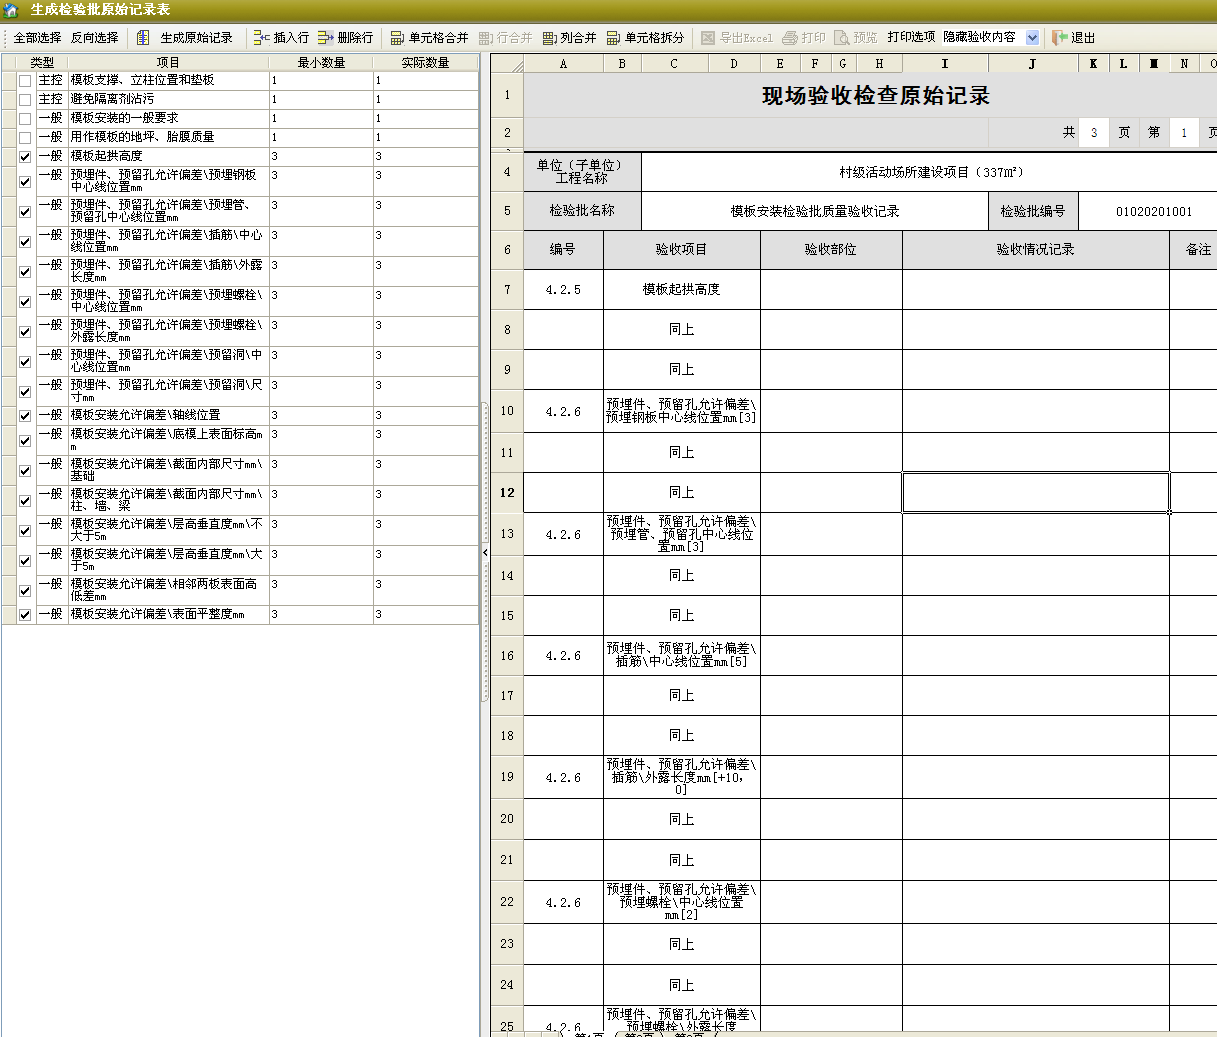The image size is (1217, 1037).
Task: Click the select-all corner of the spreadsheet
Action: pos(507,64)
